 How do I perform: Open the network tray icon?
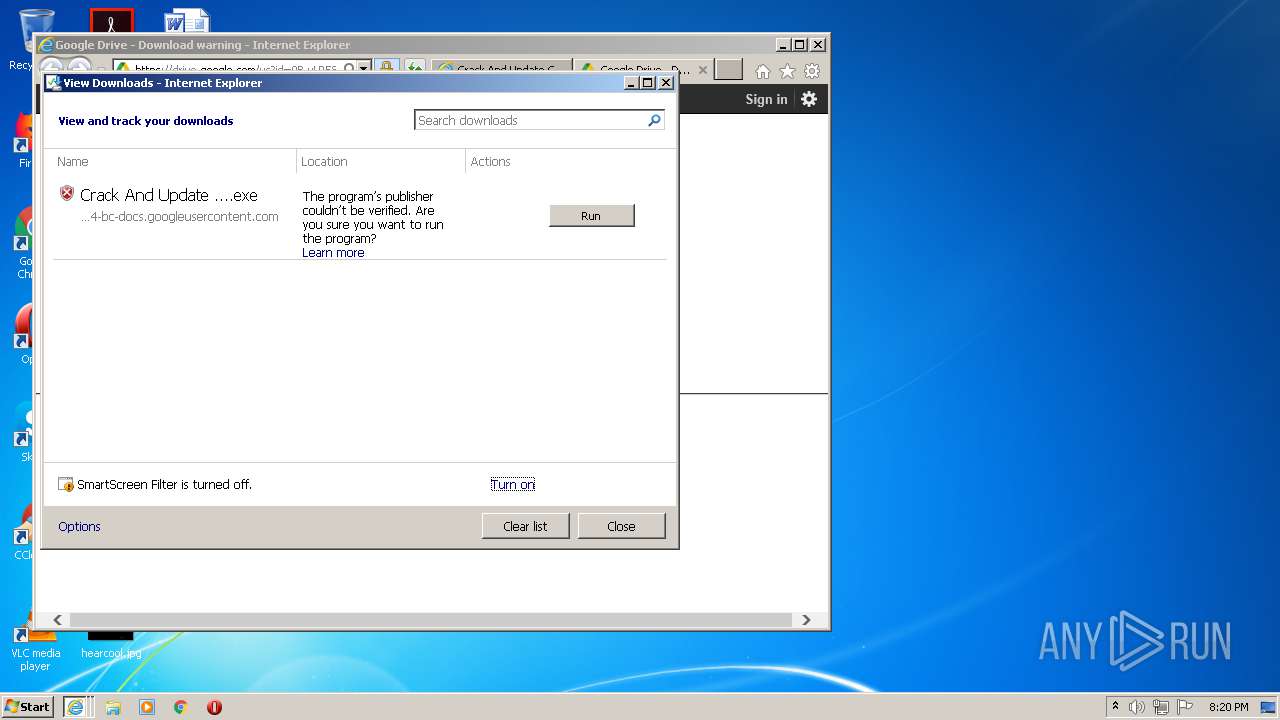1161,707
